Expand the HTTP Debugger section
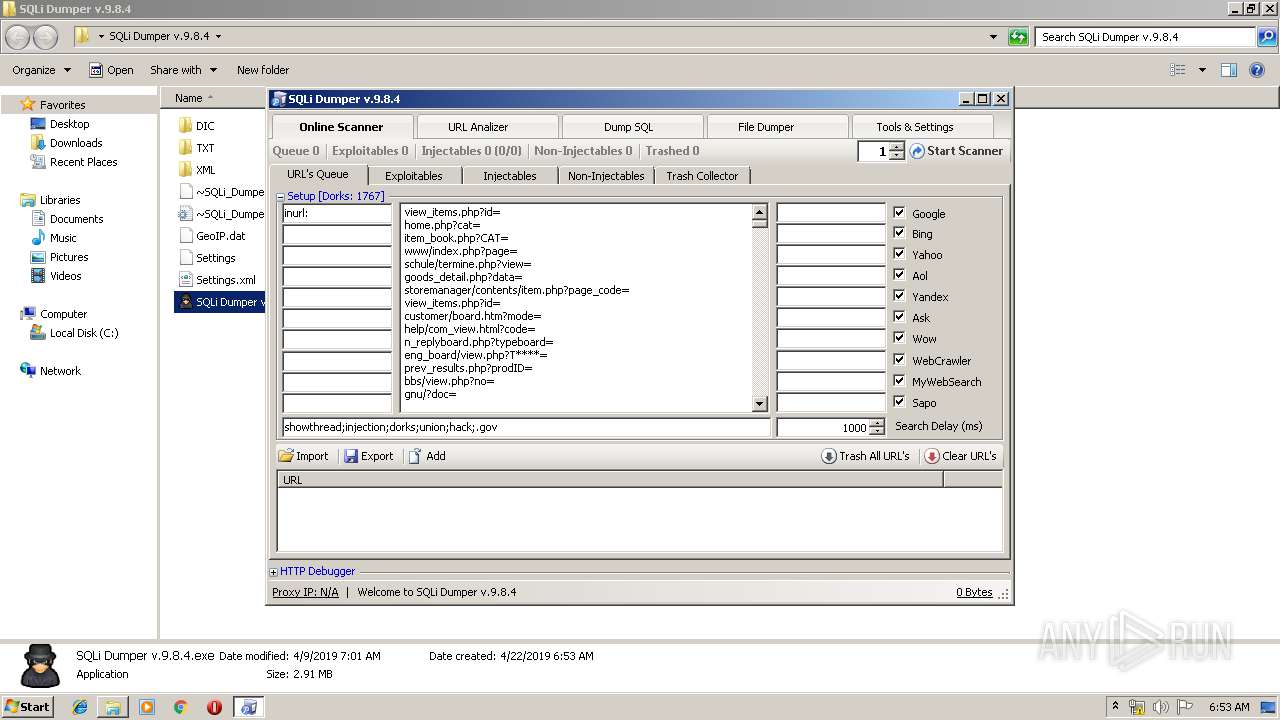 [274, 572]
